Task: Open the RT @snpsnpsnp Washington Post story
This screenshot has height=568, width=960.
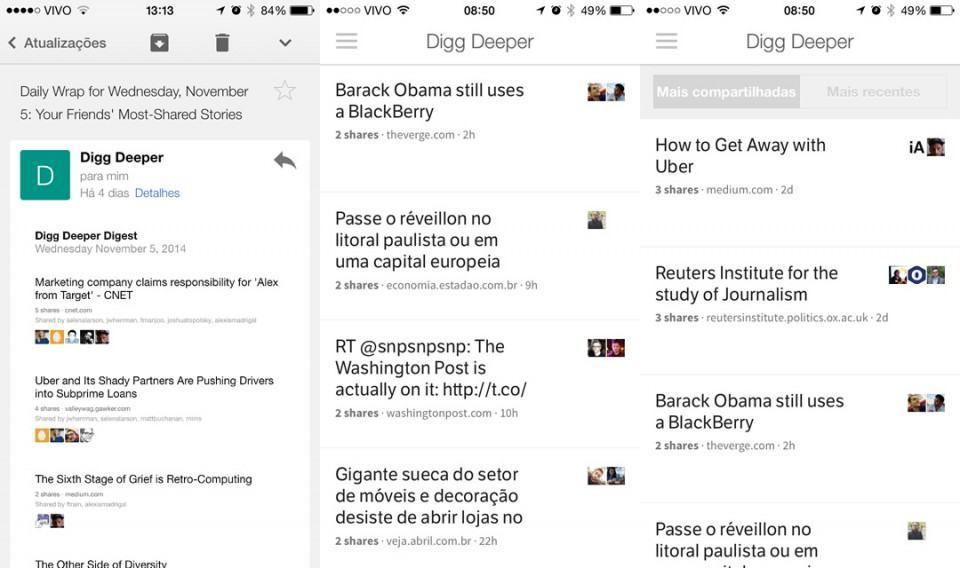Action: point(430,368)
